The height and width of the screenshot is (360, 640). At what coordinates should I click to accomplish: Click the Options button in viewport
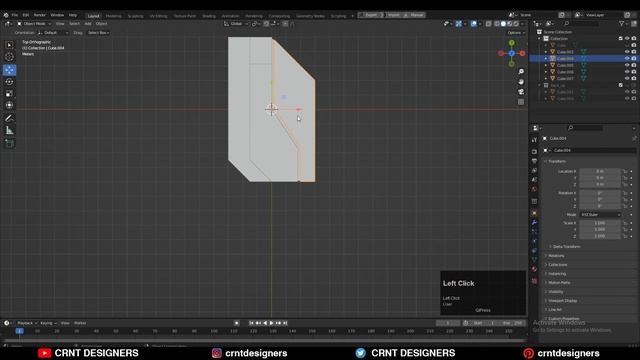(516, 33)
